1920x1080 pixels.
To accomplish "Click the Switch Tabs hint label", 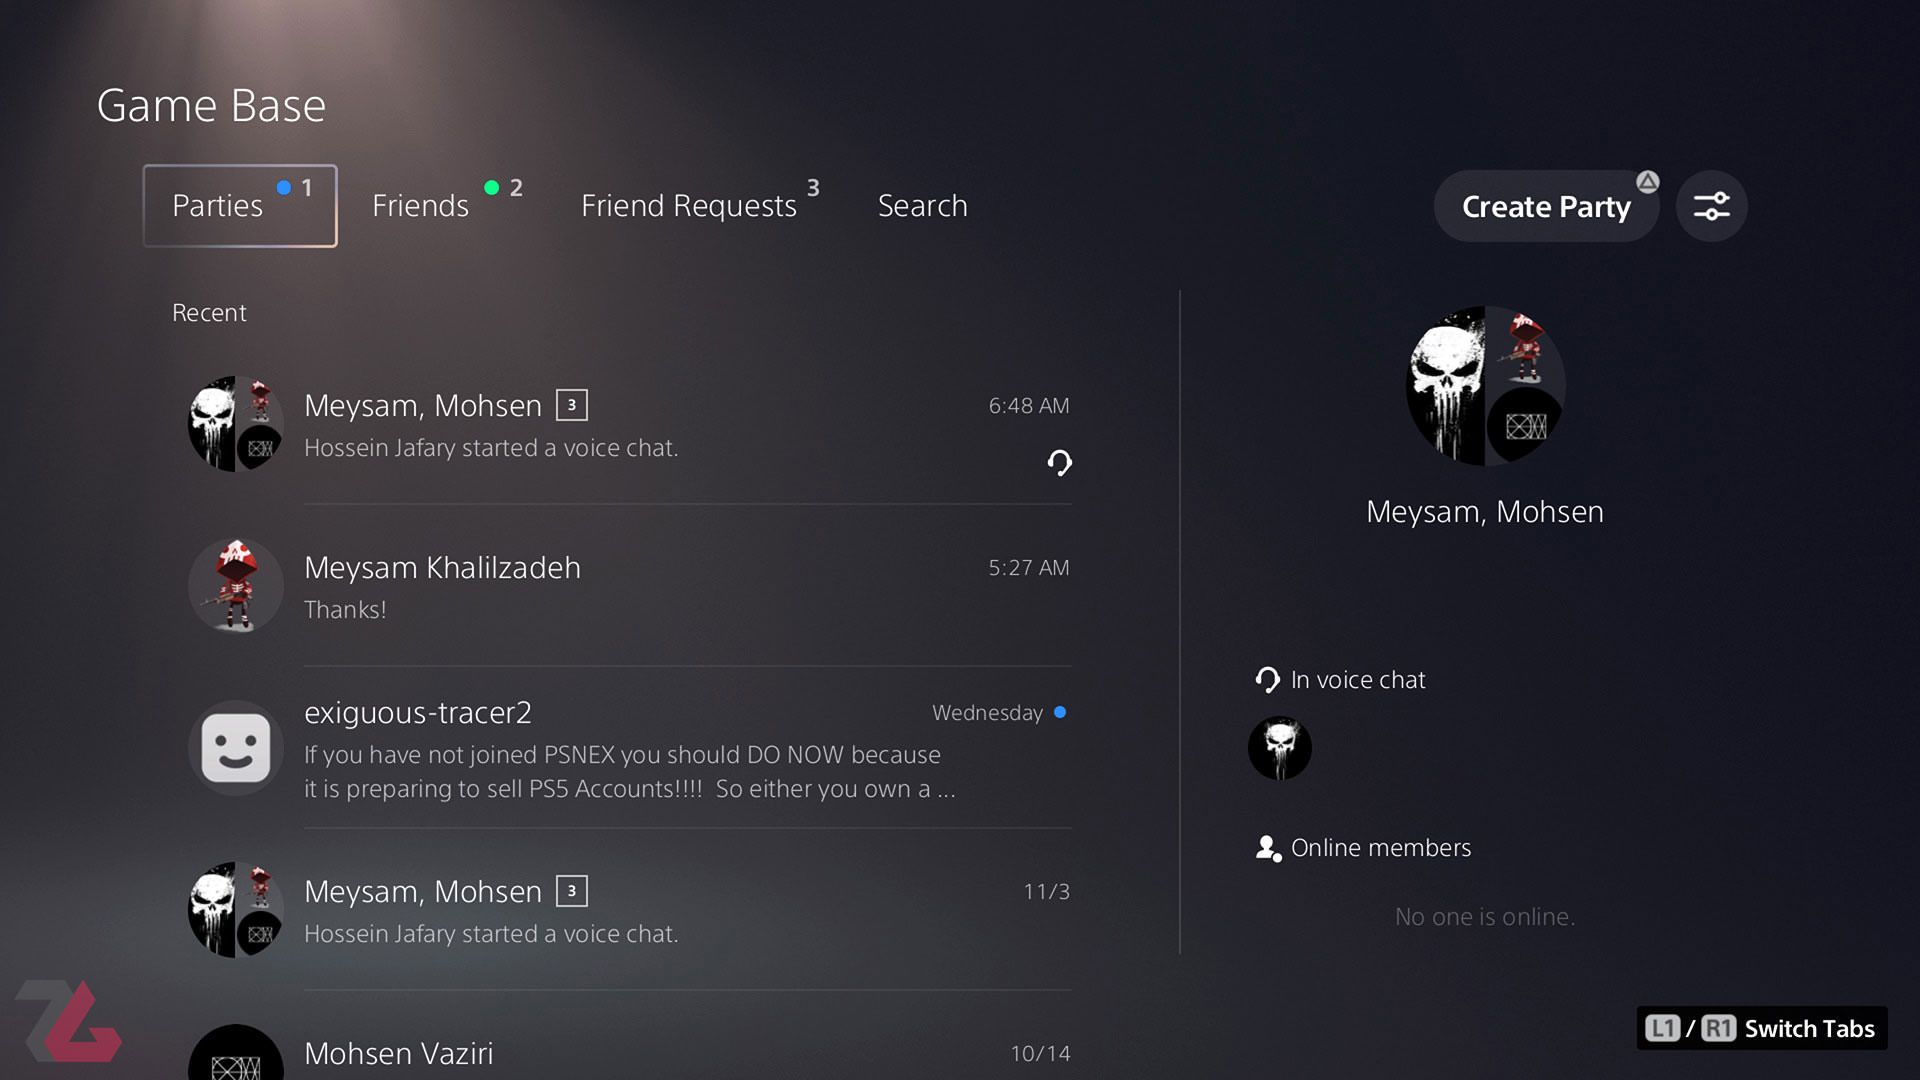I will tap(1809, 1028).
